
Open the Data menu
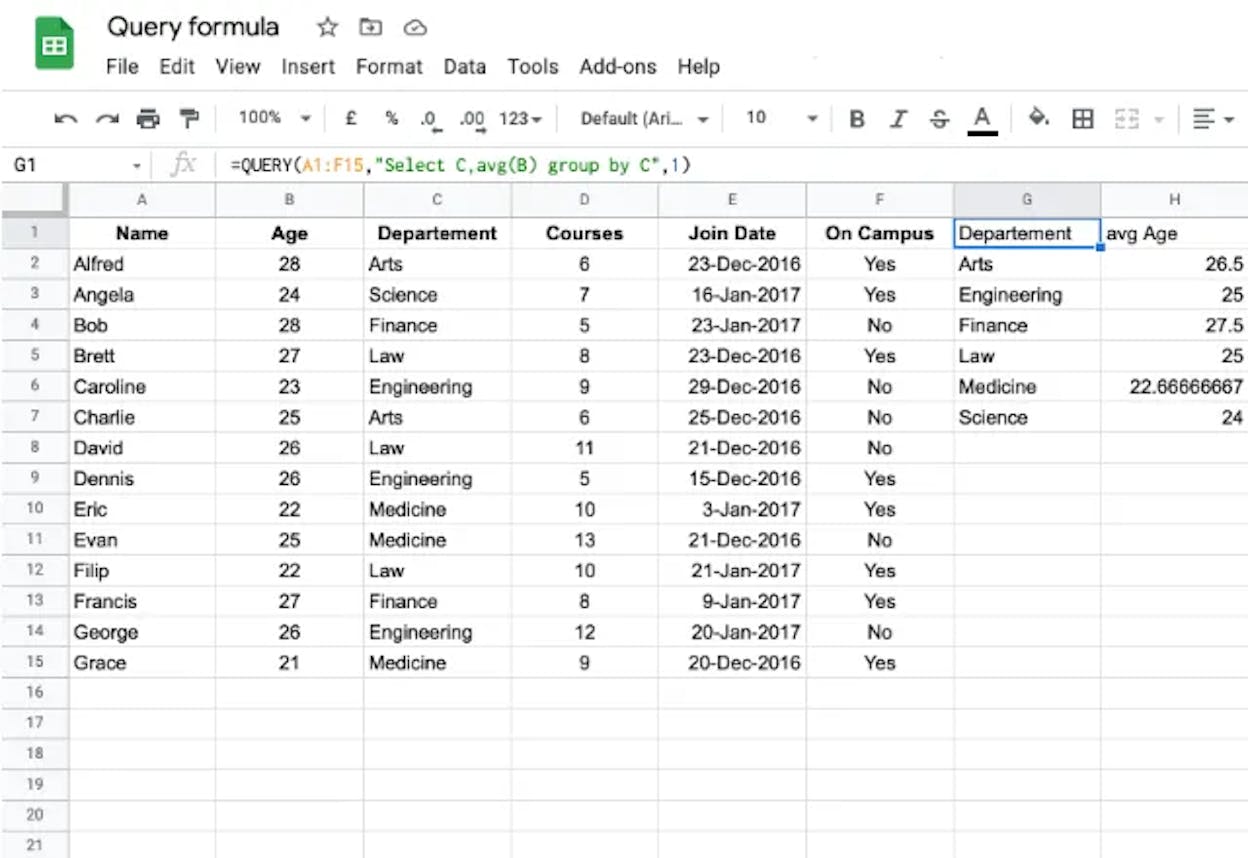coord(465,67)
